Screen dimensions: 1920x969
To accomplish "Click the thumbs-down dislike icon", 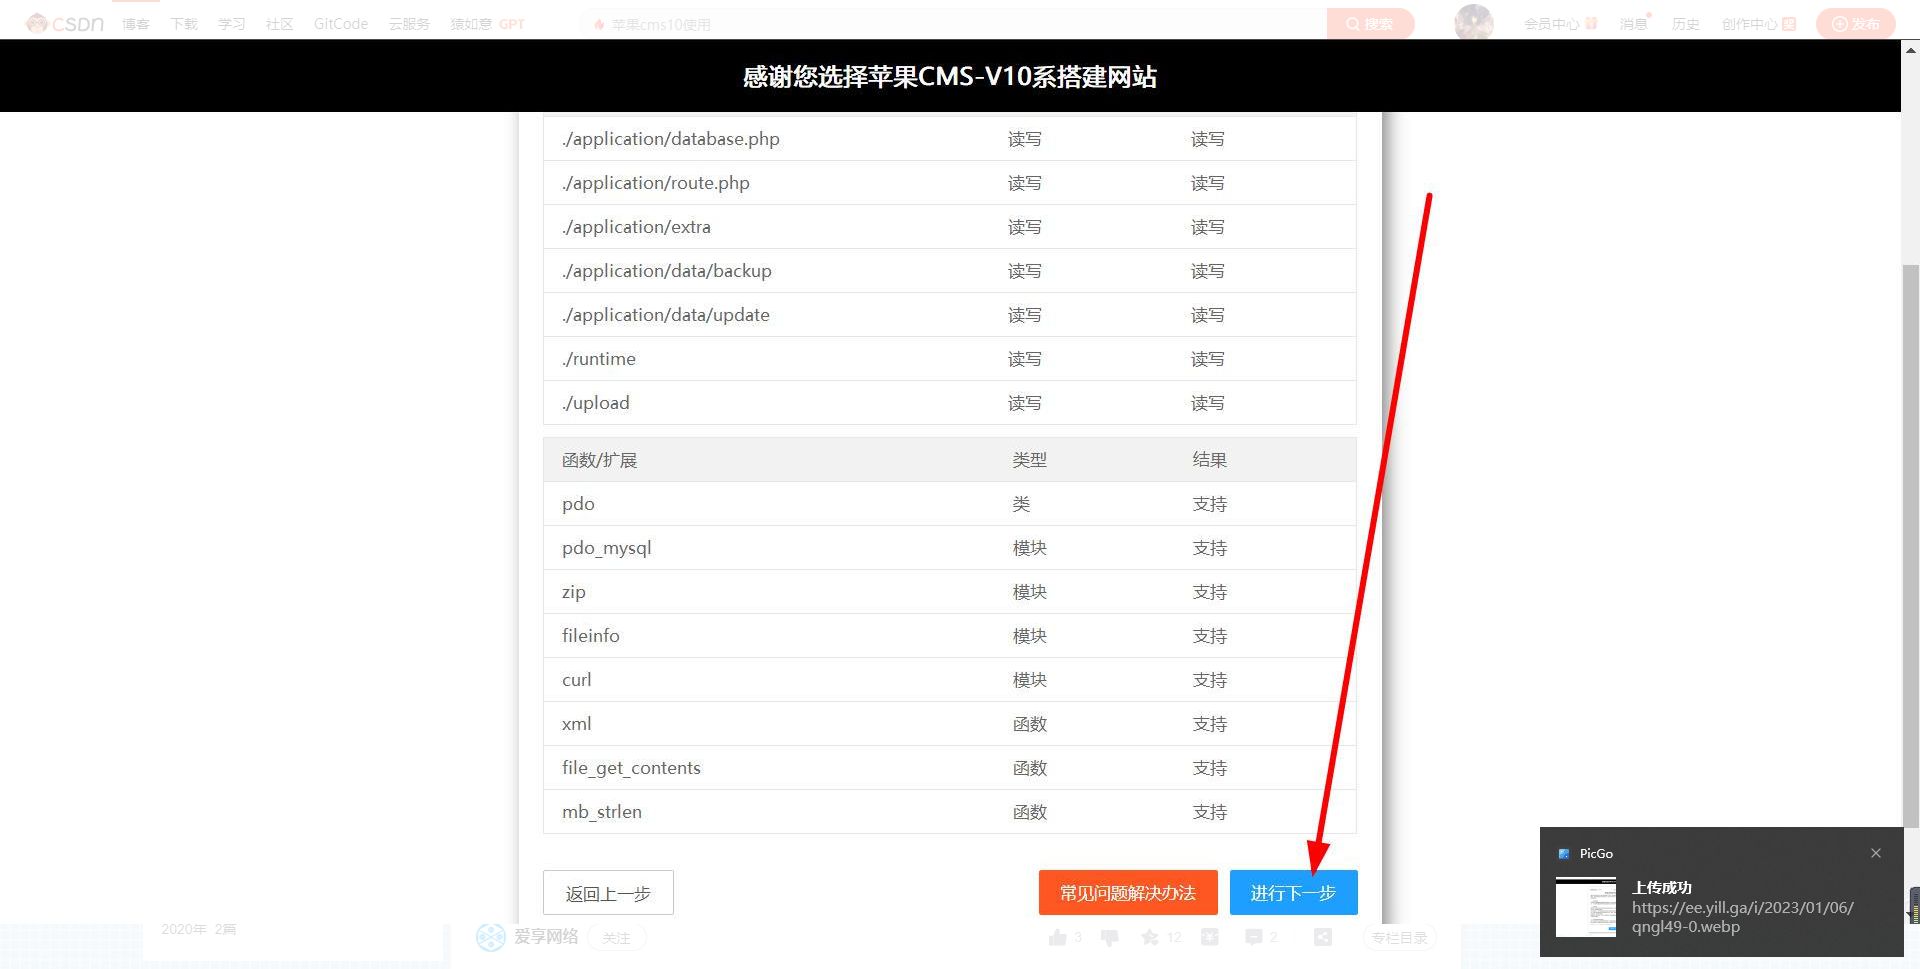I will pyautogui.click(x=1109, y=937).
